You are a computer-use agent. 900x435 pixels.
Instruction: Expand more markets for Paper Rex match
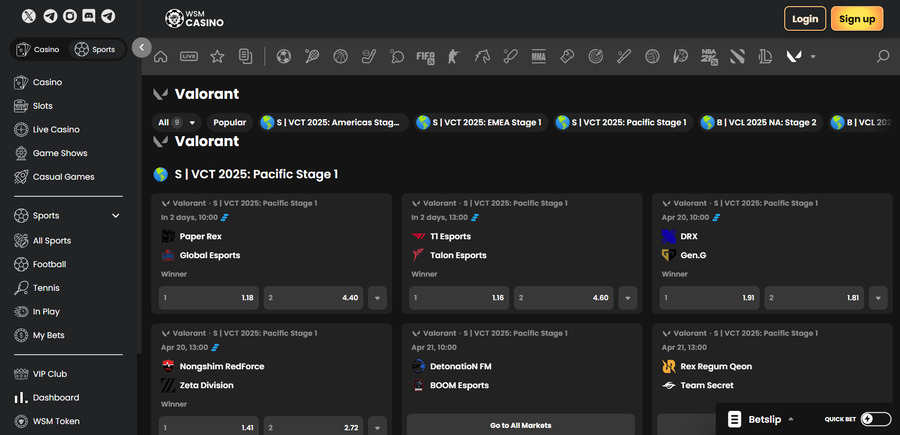377,298
